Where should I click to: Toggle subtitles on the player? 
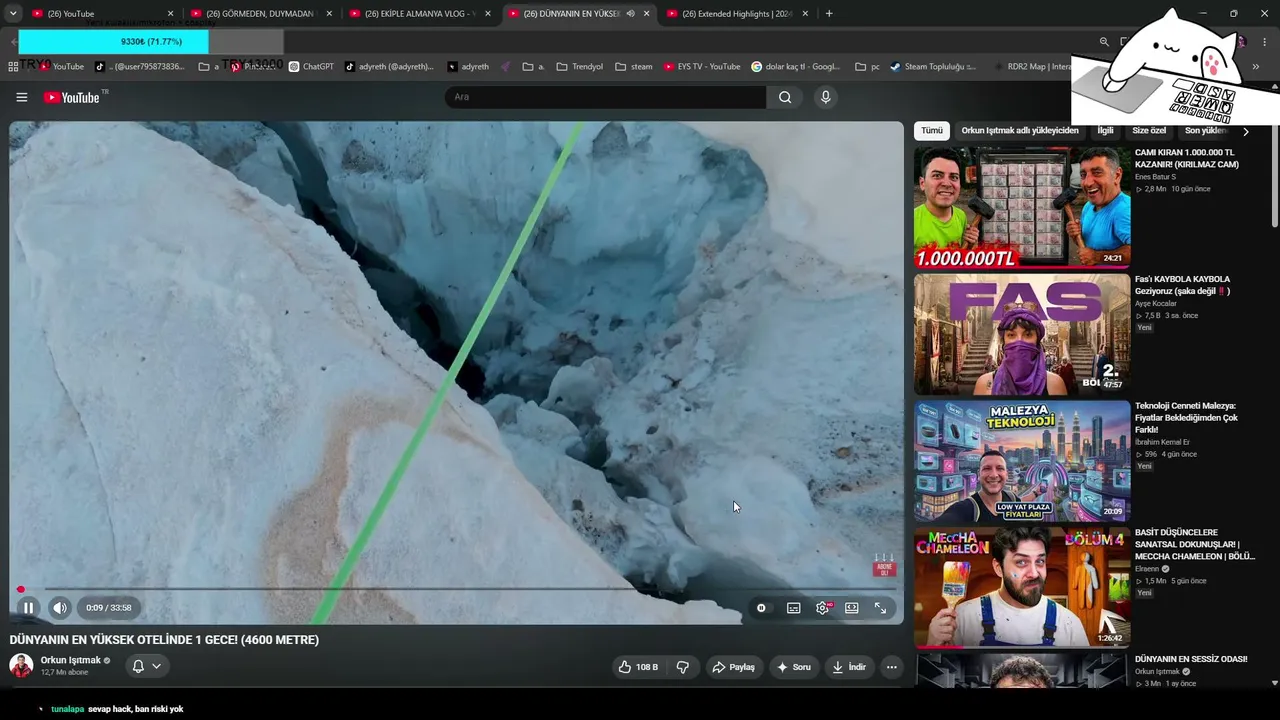(793, 608)
